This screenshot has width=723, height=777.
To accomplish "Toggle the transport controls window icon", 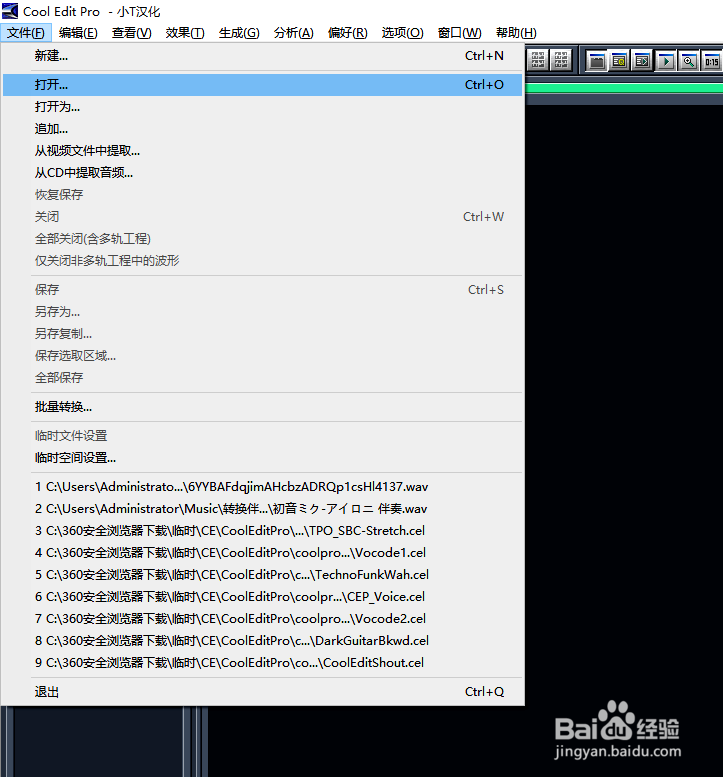I will click(666, 61).
